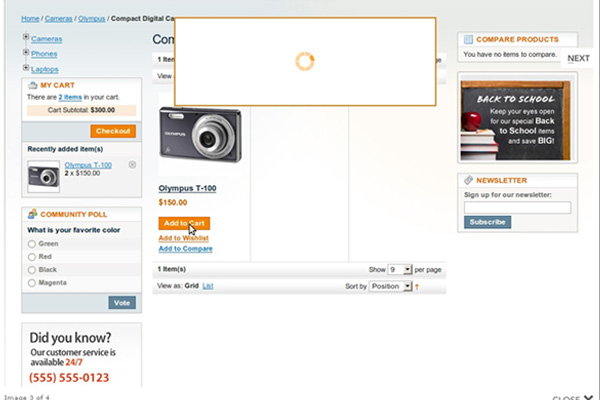Switch to List view link
Screen dimensions: 600x400
(x=208, y=286)
